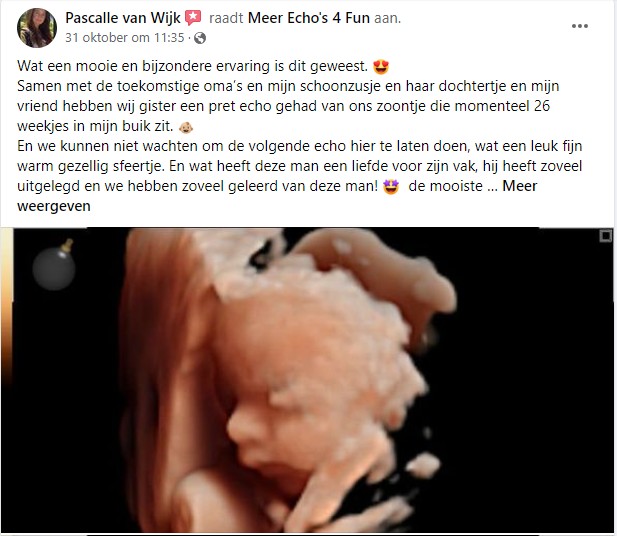
Task: Click the globe public audience icon
Action: [200, 38]
